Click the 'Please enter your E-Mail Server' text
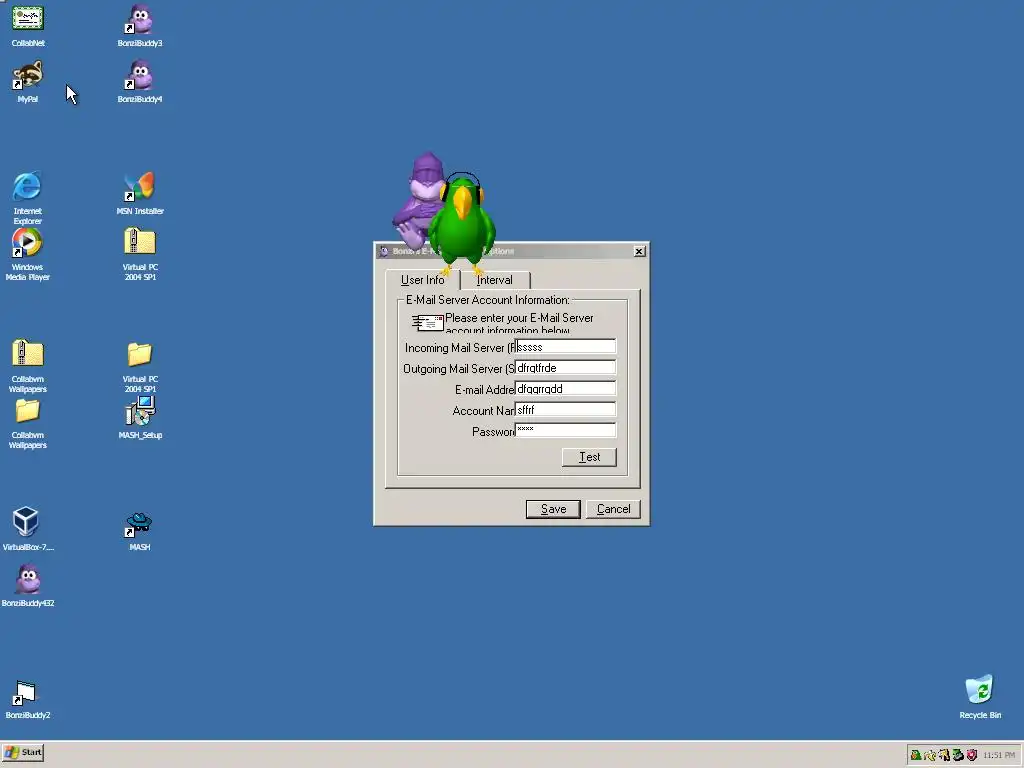Image resolution: width=1024 pixels, height=768 pixels. [x=519, y=318]
